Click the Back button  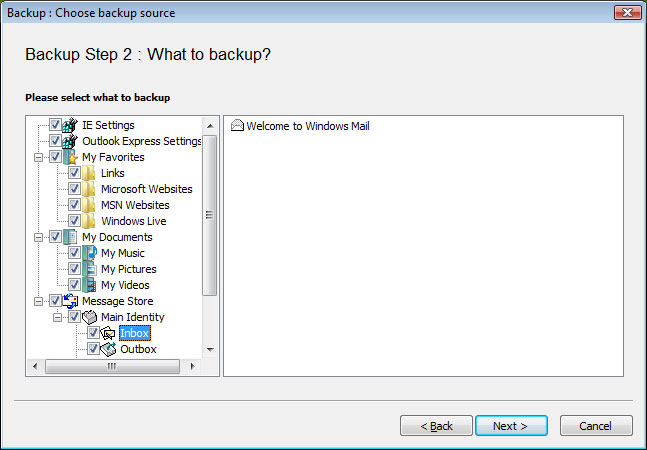tap(436, 426)
